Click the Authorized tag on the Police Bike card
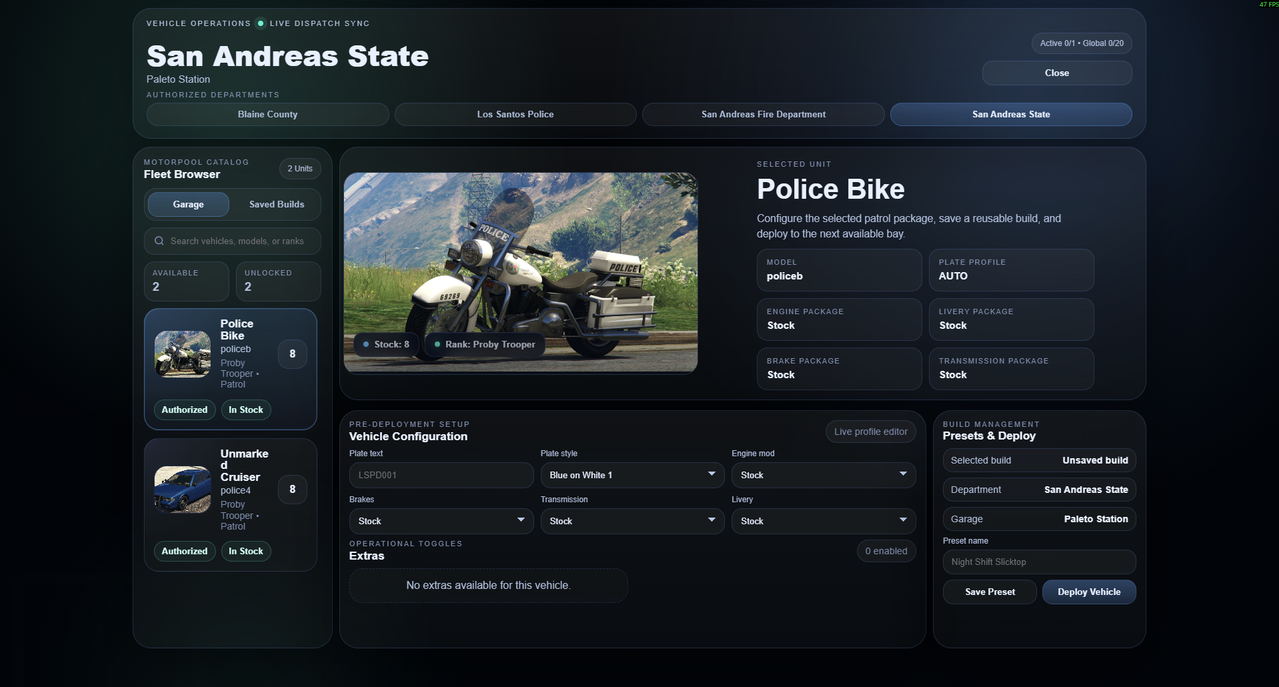This screenshot has height=687, width=1279. pos(185,410)
